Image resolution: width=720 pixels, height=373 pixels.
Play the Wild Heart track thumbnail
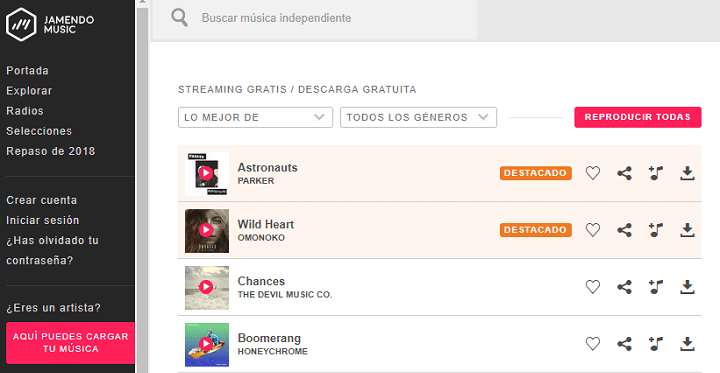click(x=207, y=231)
